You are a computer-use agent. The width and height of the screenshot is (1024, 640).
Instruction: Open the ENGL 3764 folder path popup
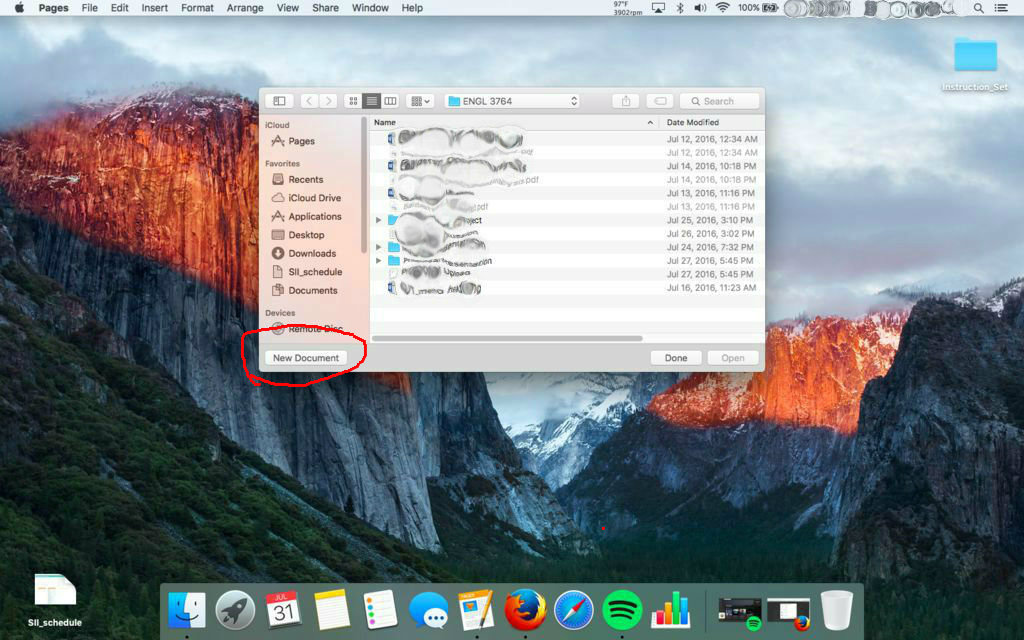tap(512, 101)
